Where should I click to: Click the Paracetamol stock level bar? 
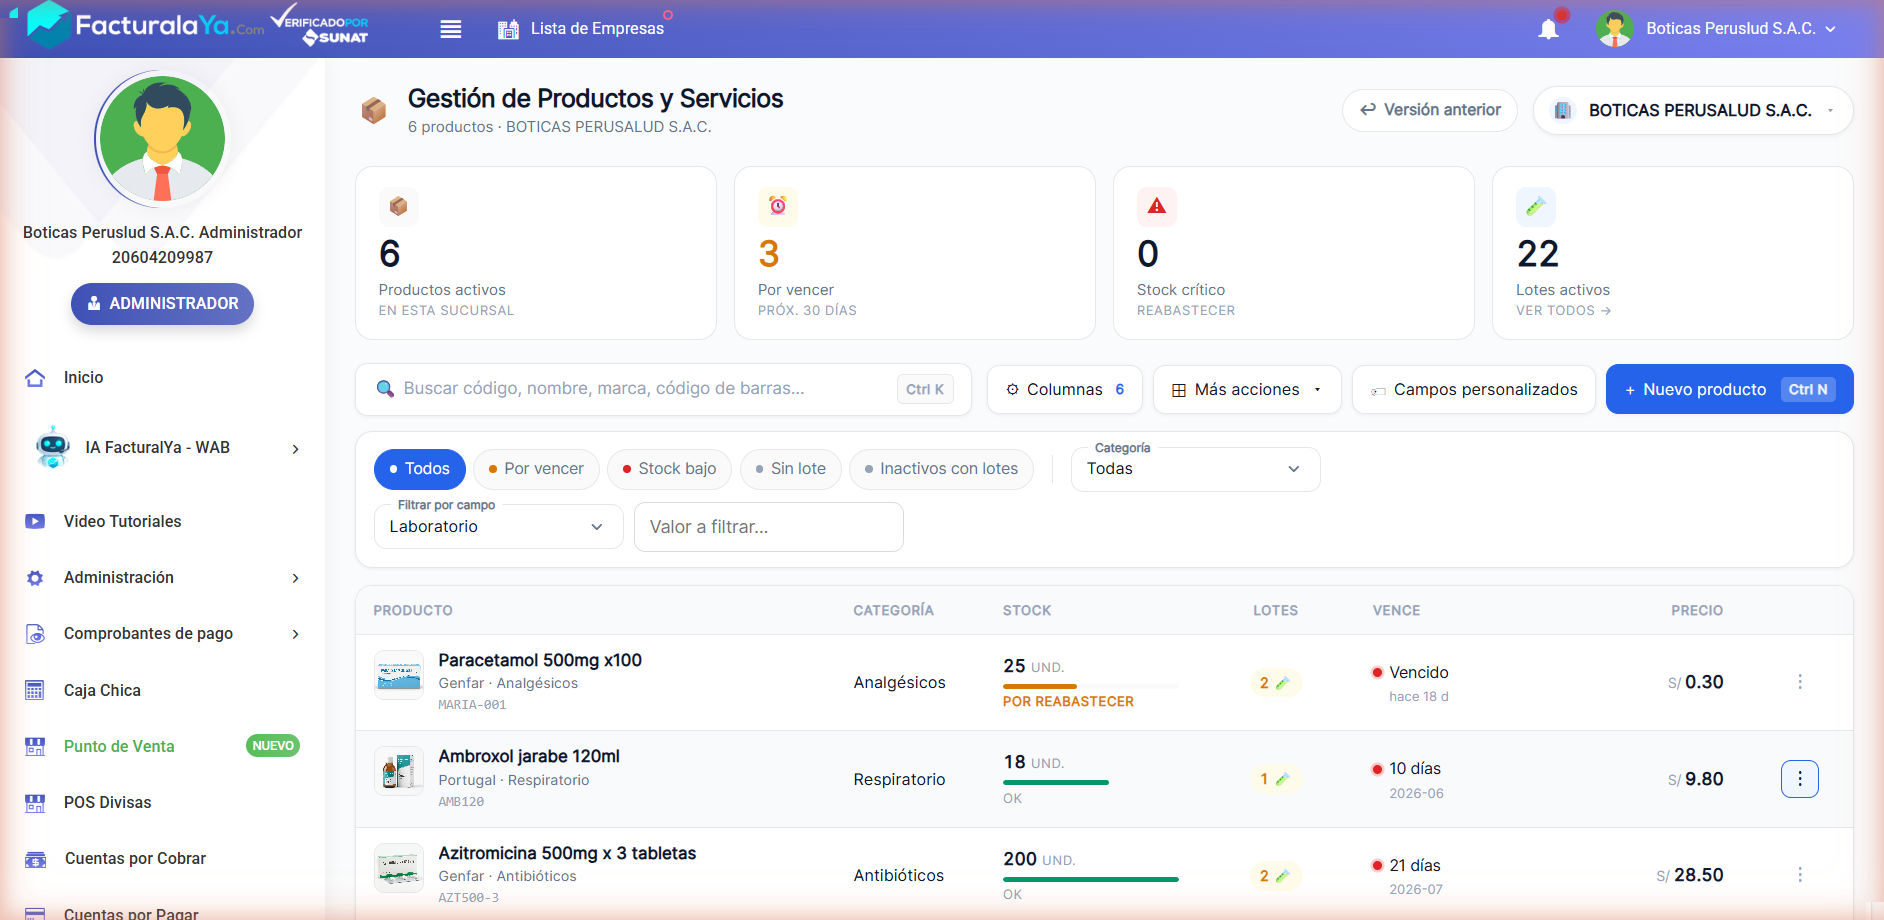[1090, 686]
